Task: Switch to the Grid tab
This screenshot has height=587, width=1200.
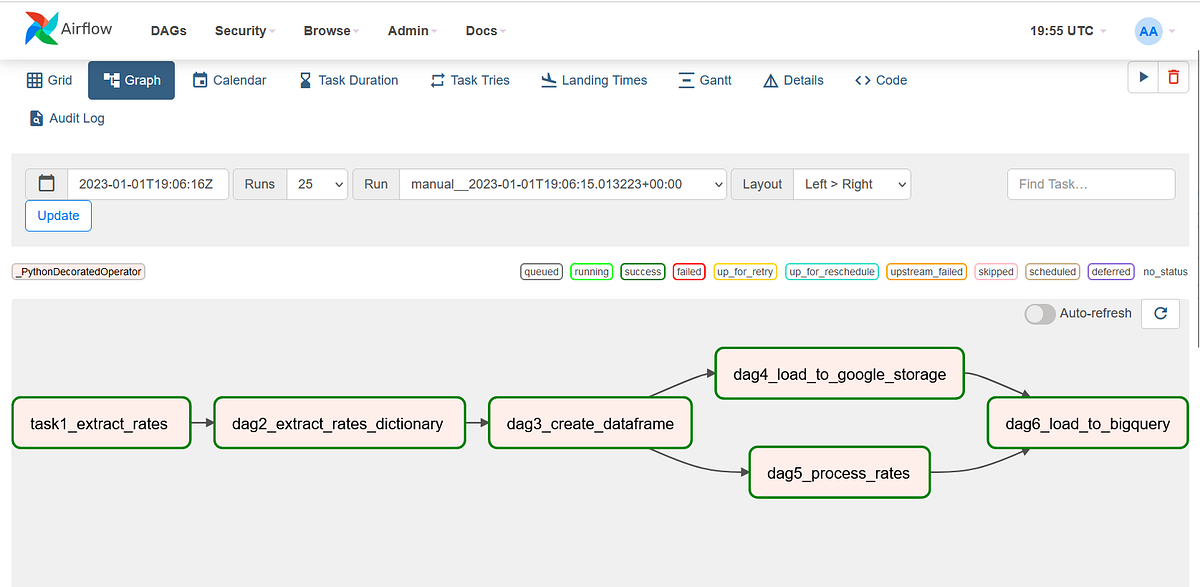Action: point(48,80)
